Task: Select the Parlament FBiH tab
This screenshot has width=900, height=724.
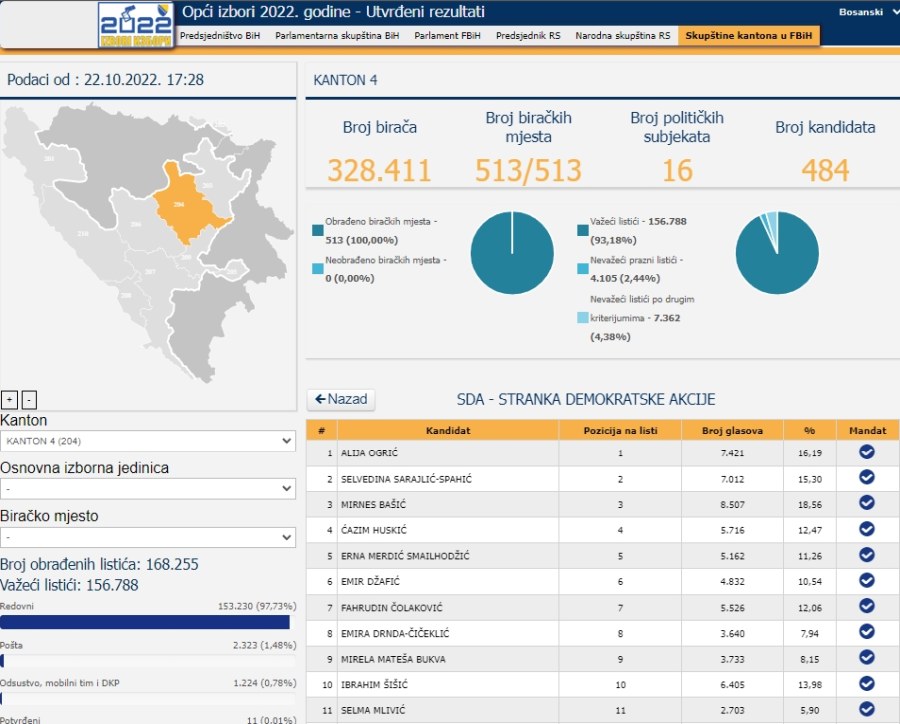Action: point(447,35)
